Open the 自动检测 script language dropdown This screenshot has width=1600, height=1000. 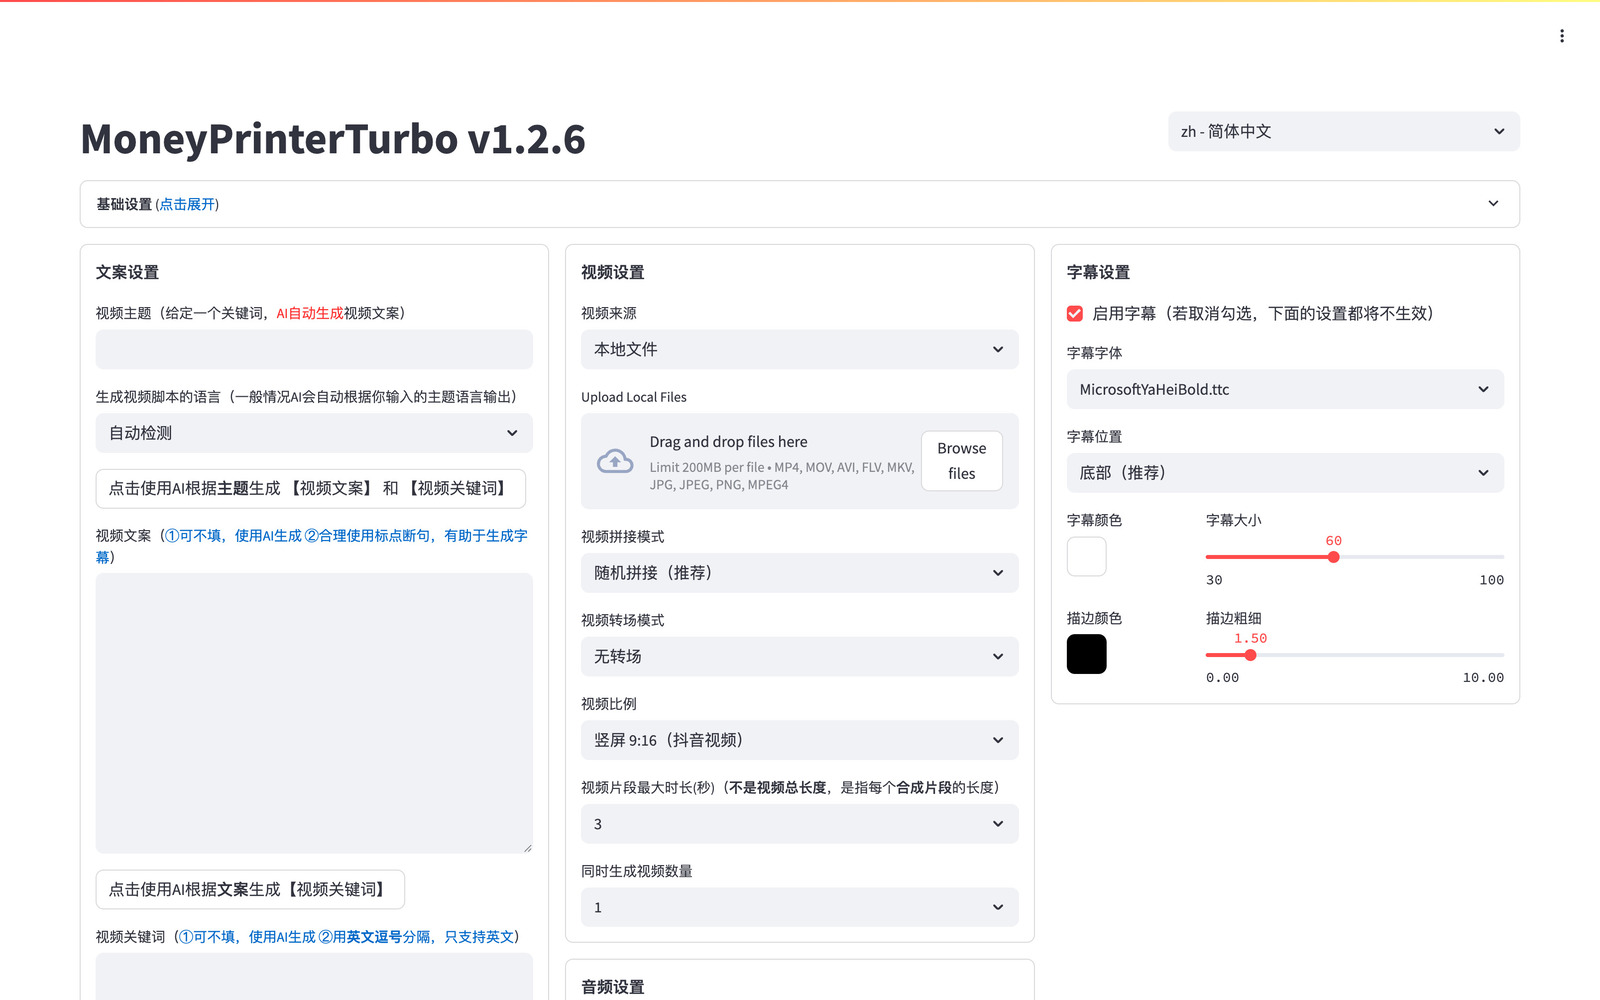(x=314, y=433)
